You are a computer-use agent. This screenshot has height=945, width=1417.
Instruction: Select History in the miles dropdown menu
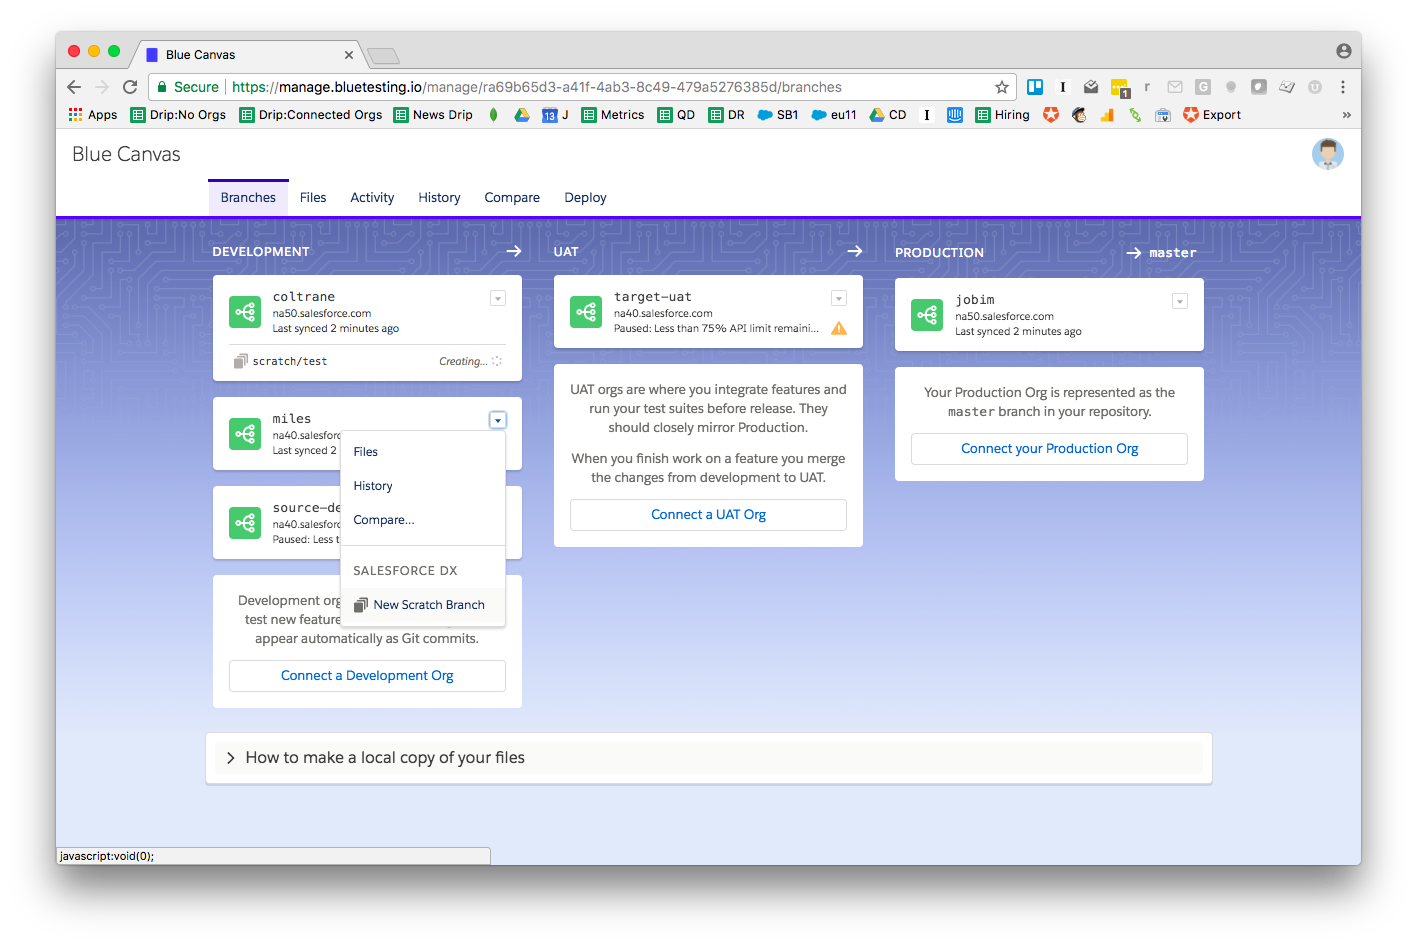point(423,486)
